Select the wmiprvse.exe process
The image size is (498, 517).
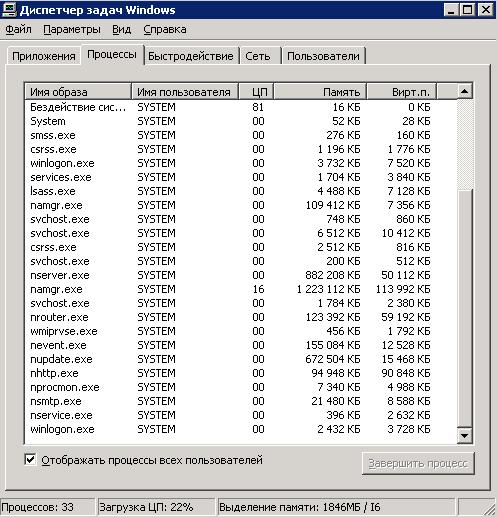point(241,331)
